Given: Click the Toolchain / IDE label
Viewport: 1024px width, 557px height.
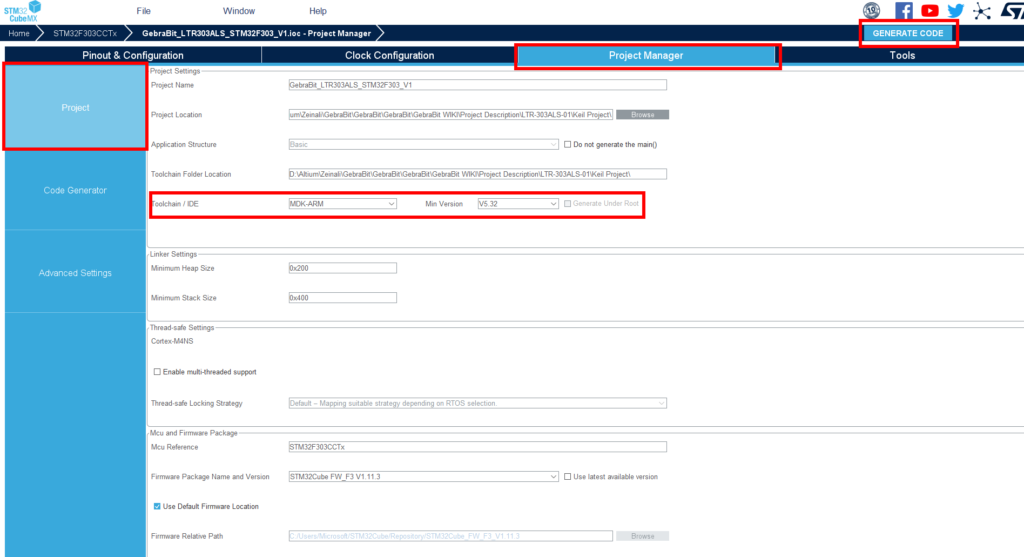Looking at the screenshot, I should click(174, 204).
